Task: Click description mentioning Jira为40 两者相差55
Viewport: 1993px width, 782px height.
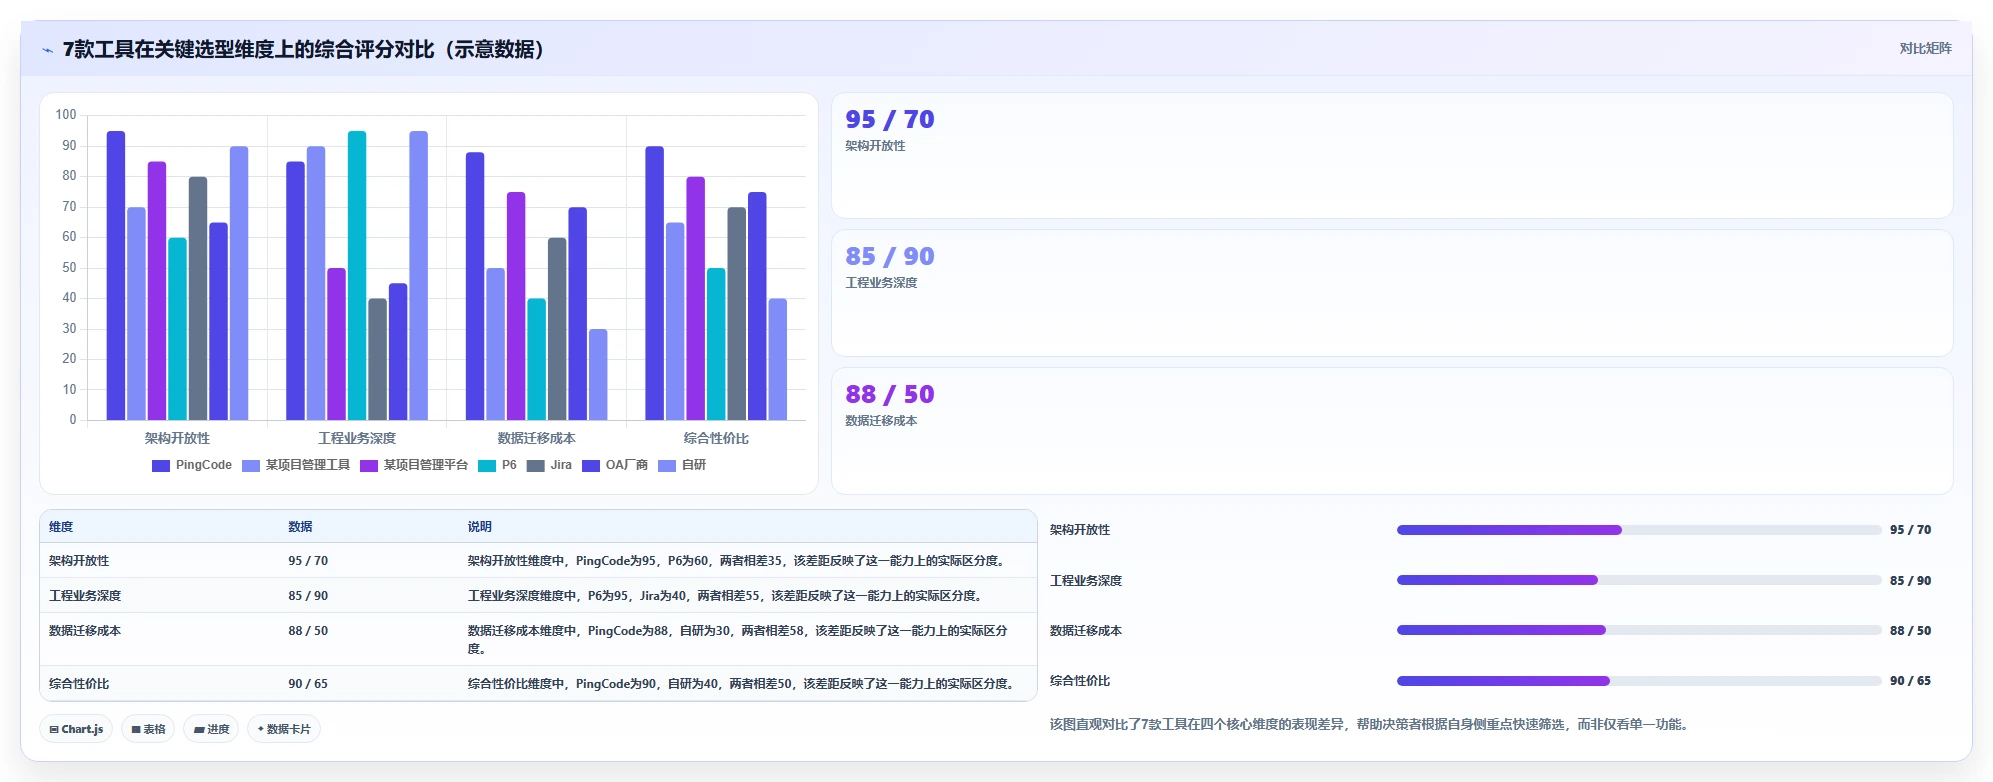Action: coord(727,596)
